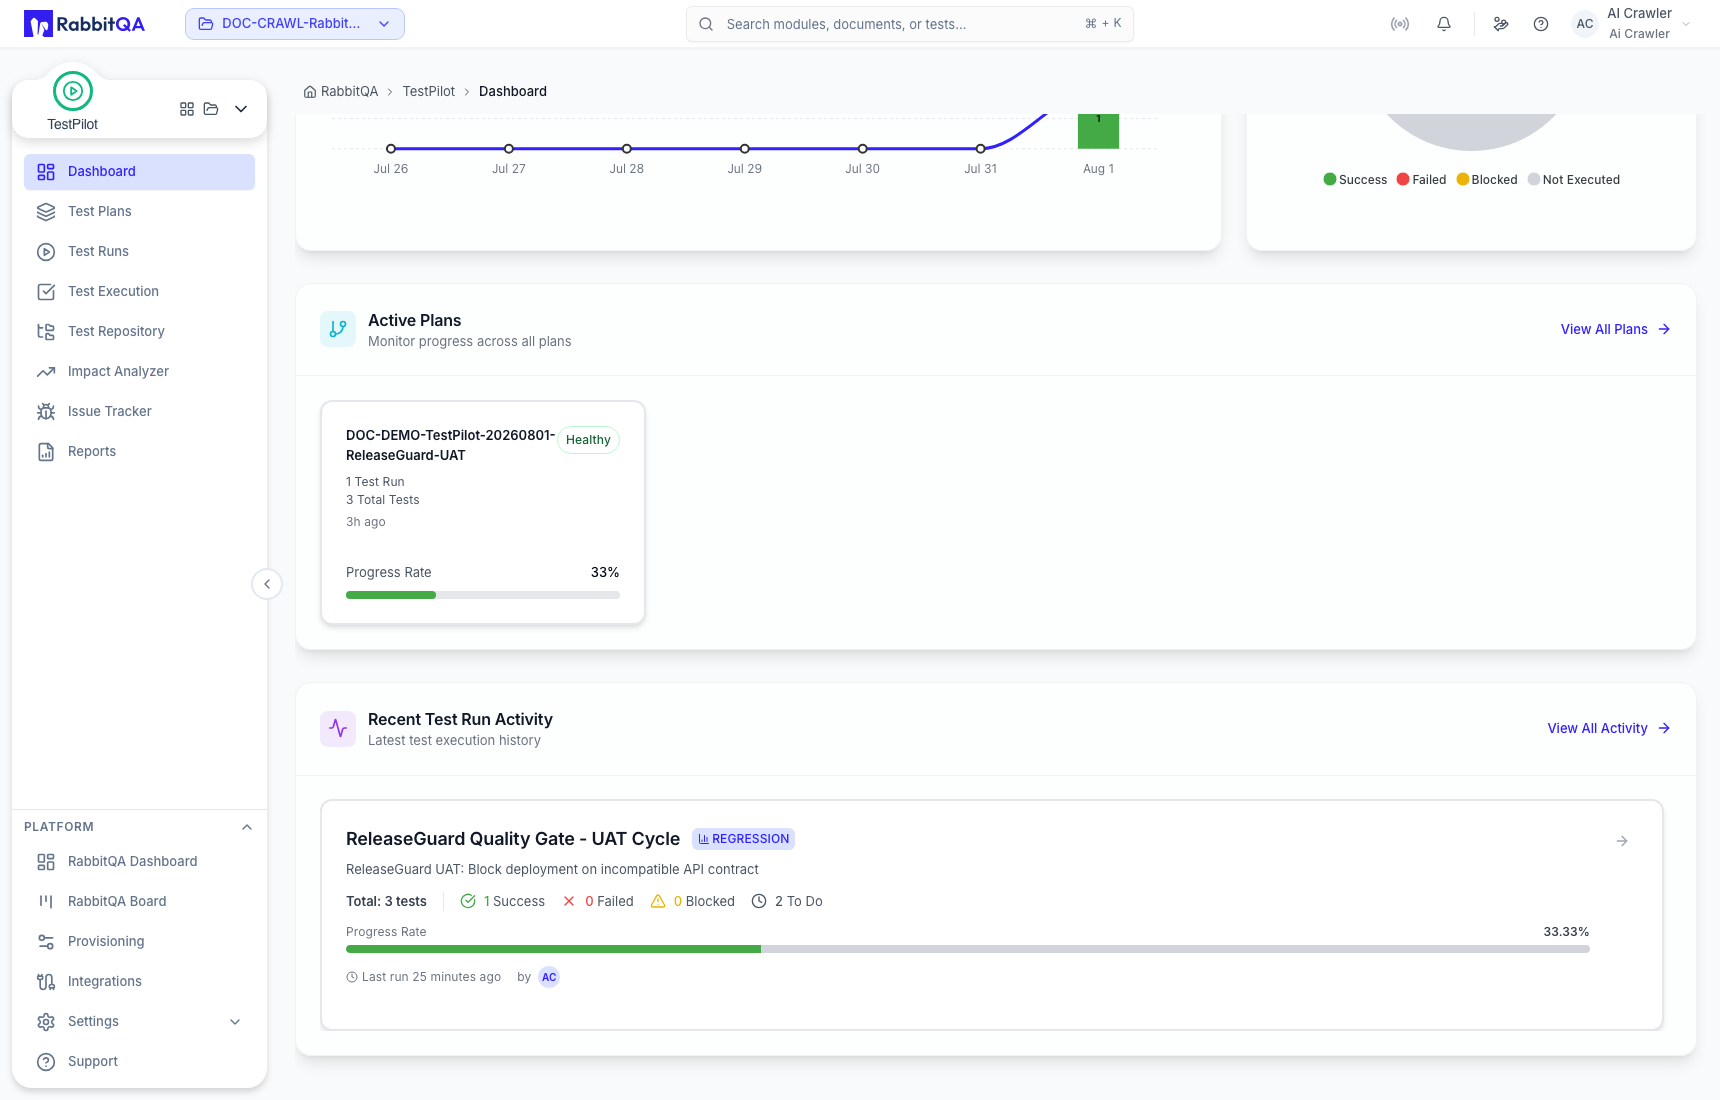The image size is (1720, 1100).
Task: Click the plan card 33% progress bar
Action: pos(483,595)
